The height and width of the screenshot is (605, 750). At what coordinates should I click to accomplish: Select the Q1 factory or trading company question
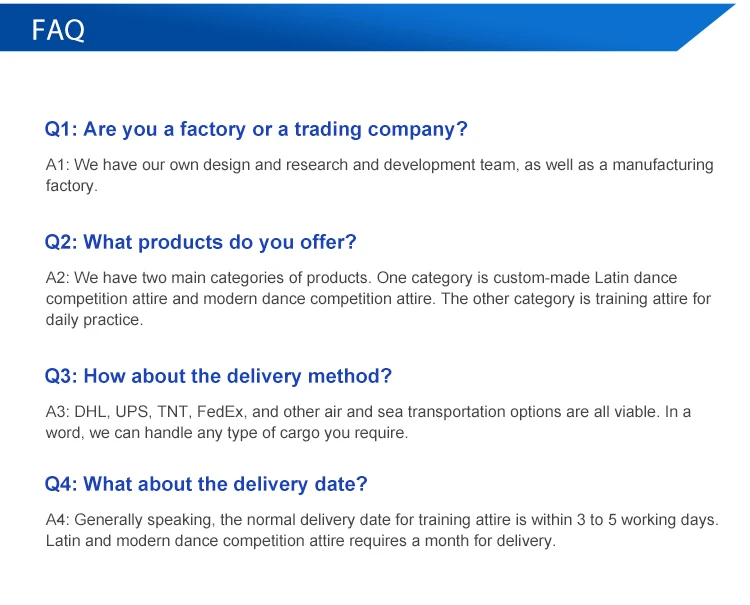click(x=256, y=129)
